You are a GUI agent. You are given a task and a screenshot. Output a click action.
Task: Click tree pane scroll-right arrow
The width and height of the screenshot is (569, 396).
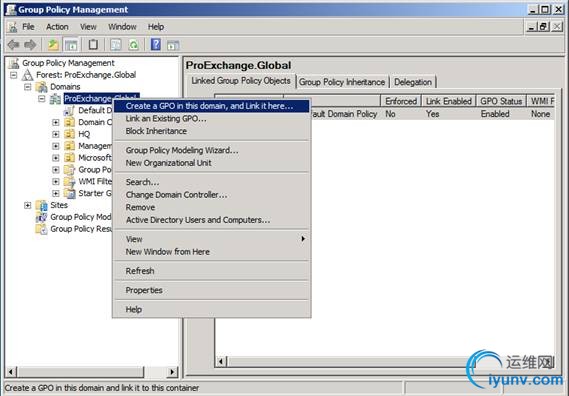(172, 372)
